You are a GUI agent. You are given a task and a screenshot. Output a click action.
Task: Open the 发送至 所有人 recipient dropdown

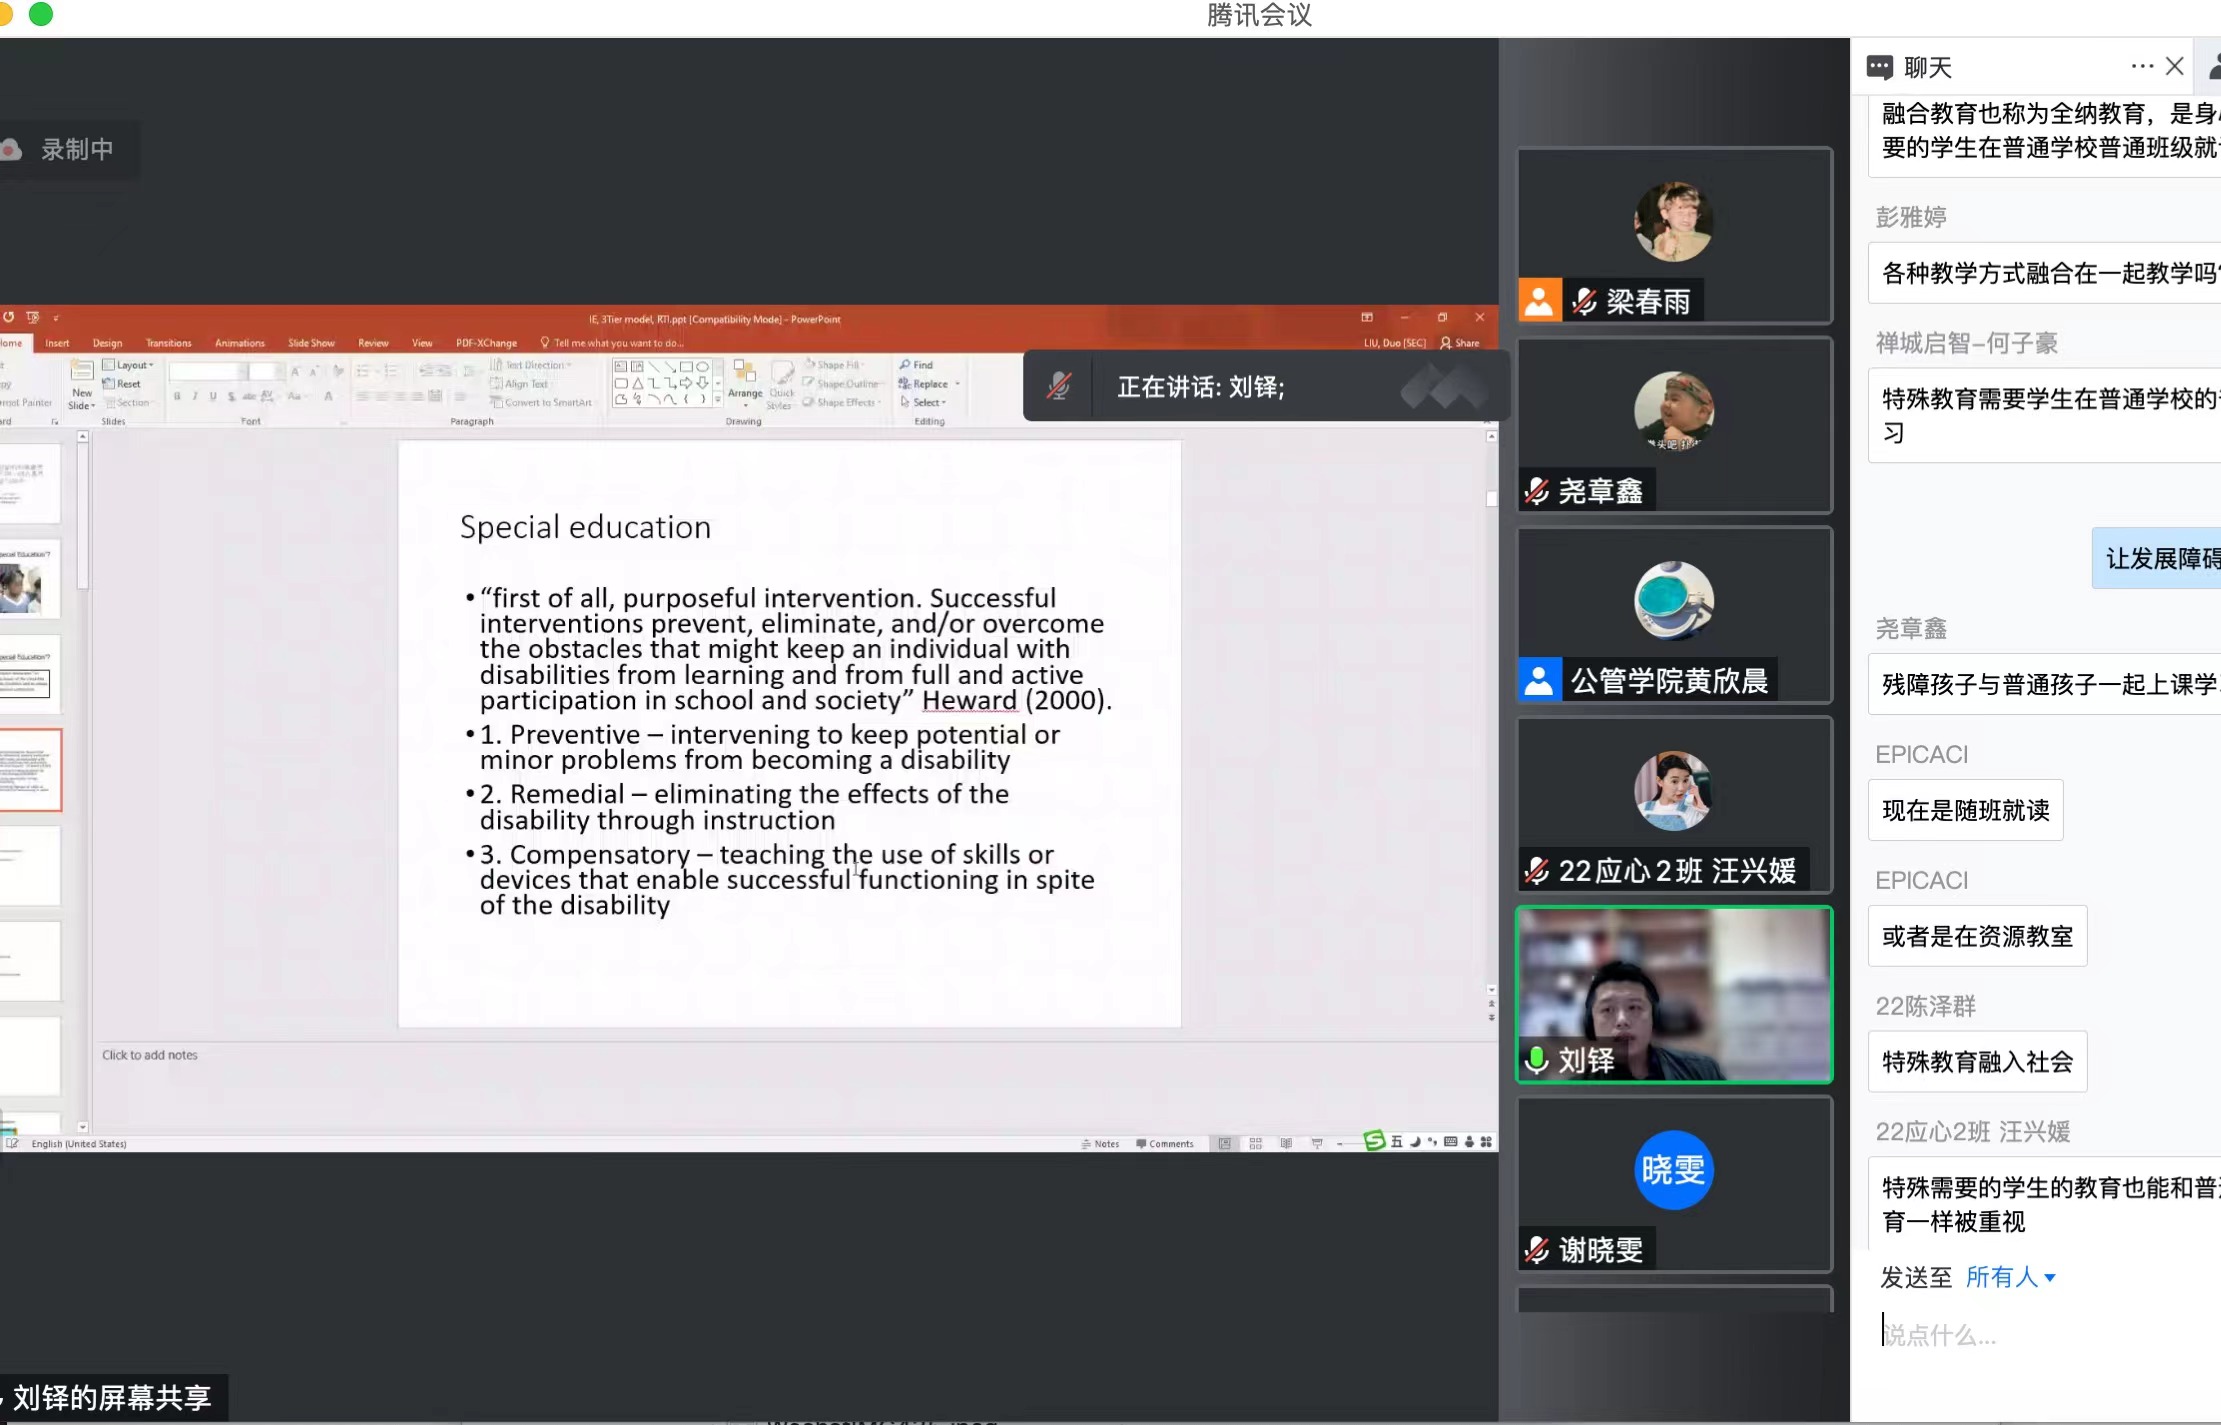coord(2010,1277)
